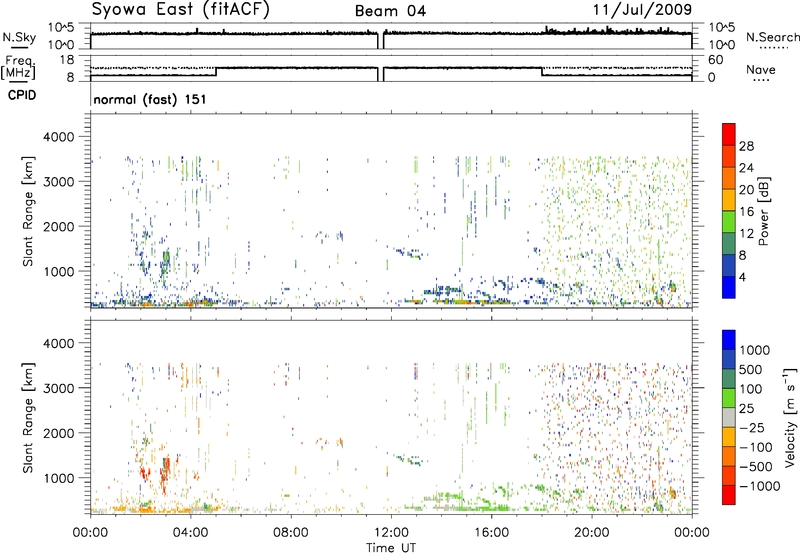Click the "-100" label on Velocity colorbar

tap(756, 447)
